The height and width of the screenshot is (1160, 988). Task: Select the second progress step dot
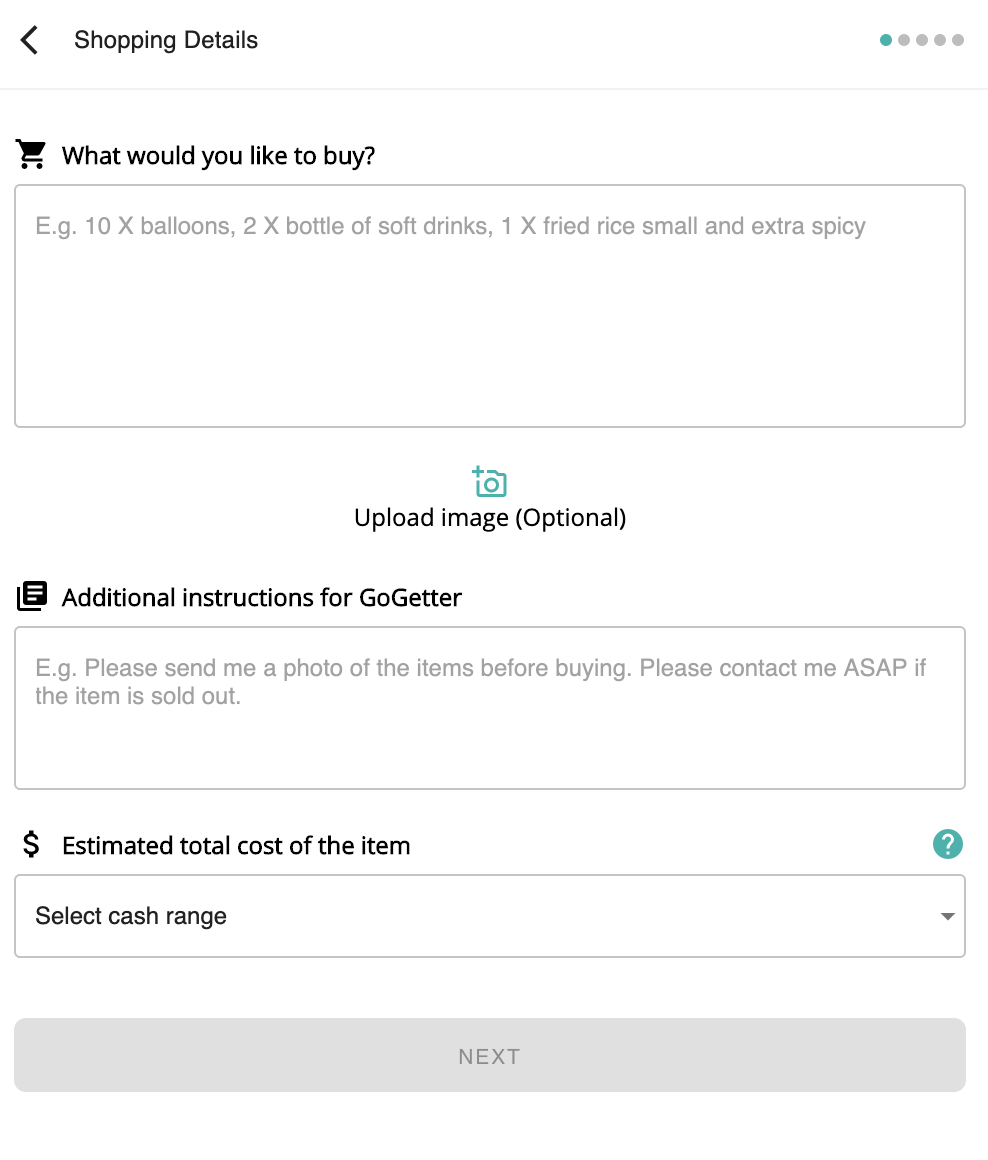click(x=904, y=41)
